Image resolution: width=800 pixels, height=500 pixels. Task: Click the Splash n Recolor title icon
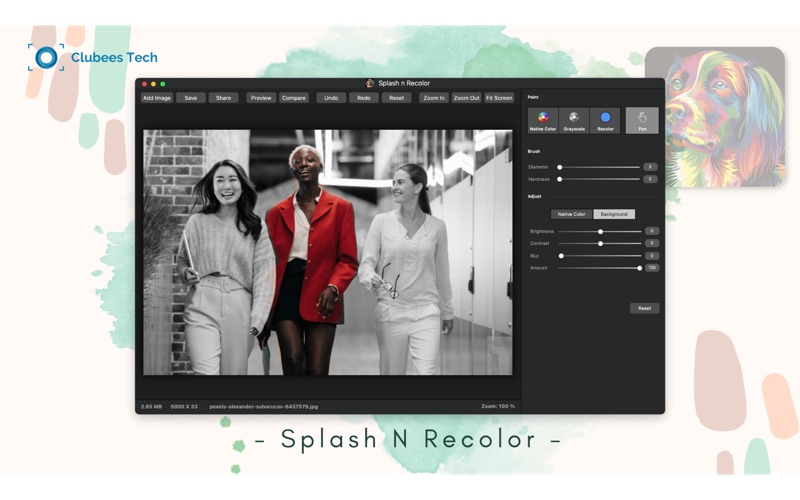click(x=370, y=83)
